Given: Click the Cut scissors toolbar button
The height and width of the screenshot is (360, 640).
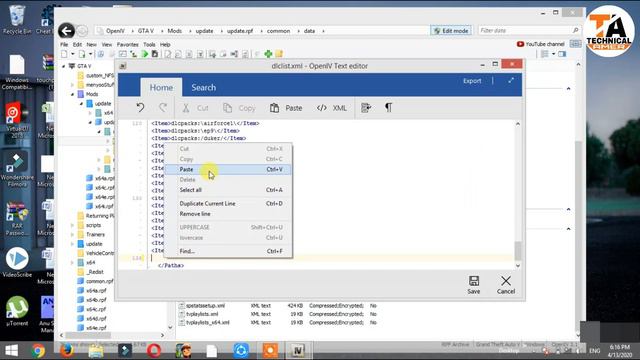Looking at the screenshot, I should tap(195, 108).
